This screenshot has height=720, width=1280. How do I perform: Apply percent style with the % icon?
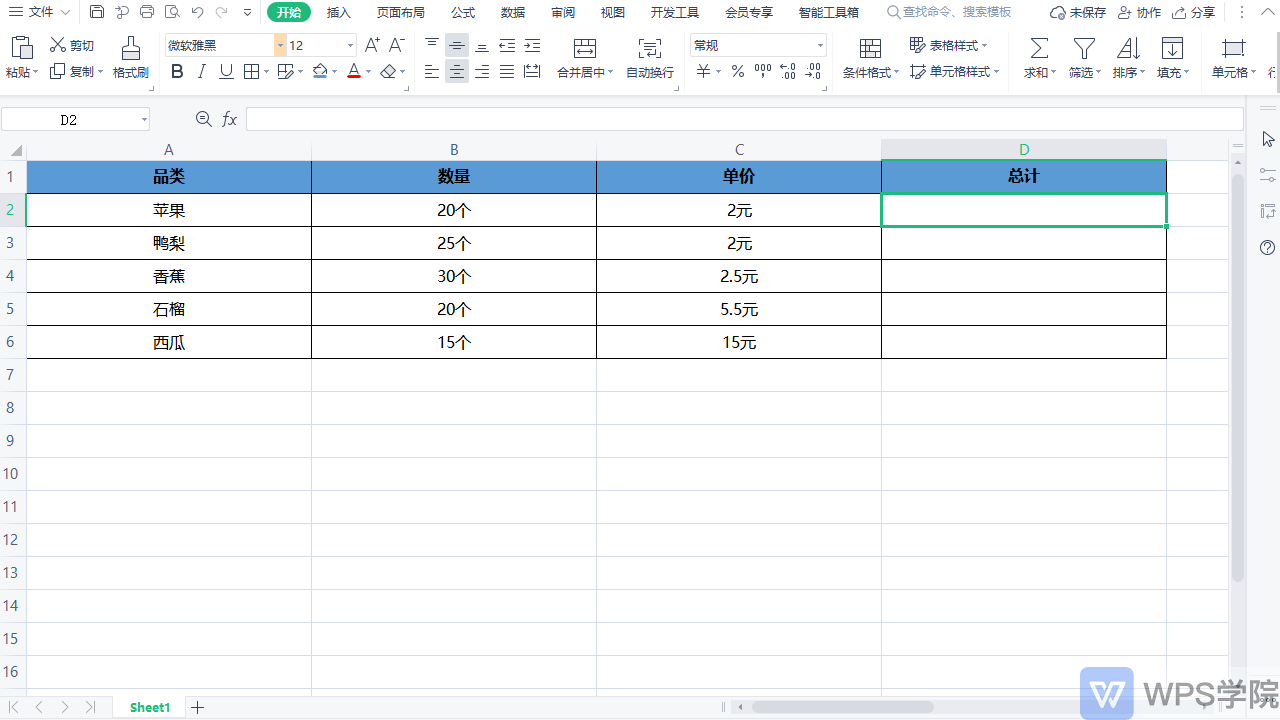pyautogui.click(x=737, y=71)
